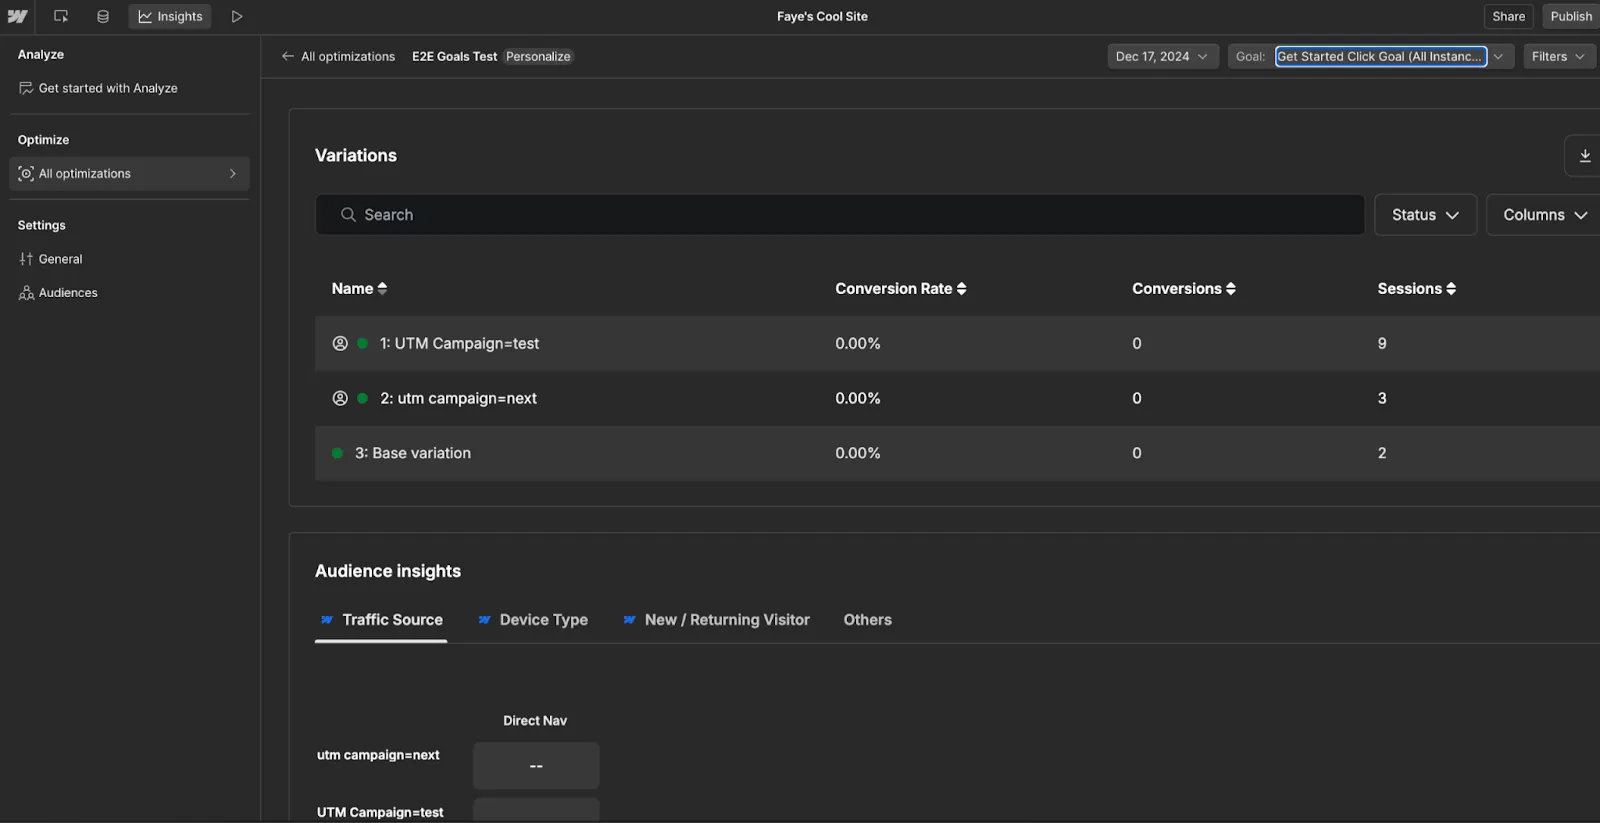The image size is (1600, 823).
Task: Click sessions value 3 for utm campaign=next
Action: pos(1382,398)
